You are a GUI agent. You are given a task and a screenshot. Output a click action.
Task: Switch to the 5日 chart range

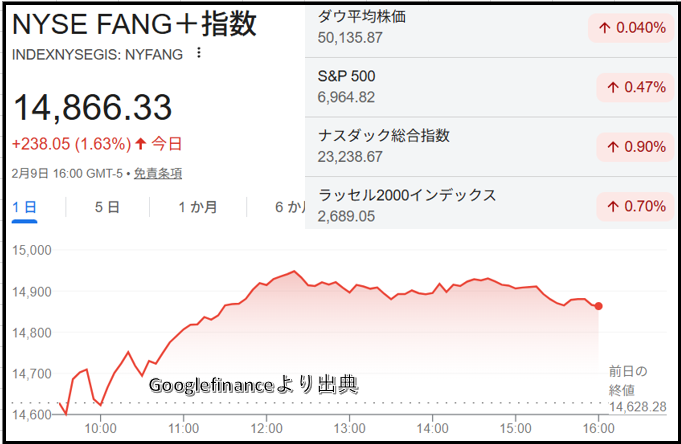tap(107, 207)
